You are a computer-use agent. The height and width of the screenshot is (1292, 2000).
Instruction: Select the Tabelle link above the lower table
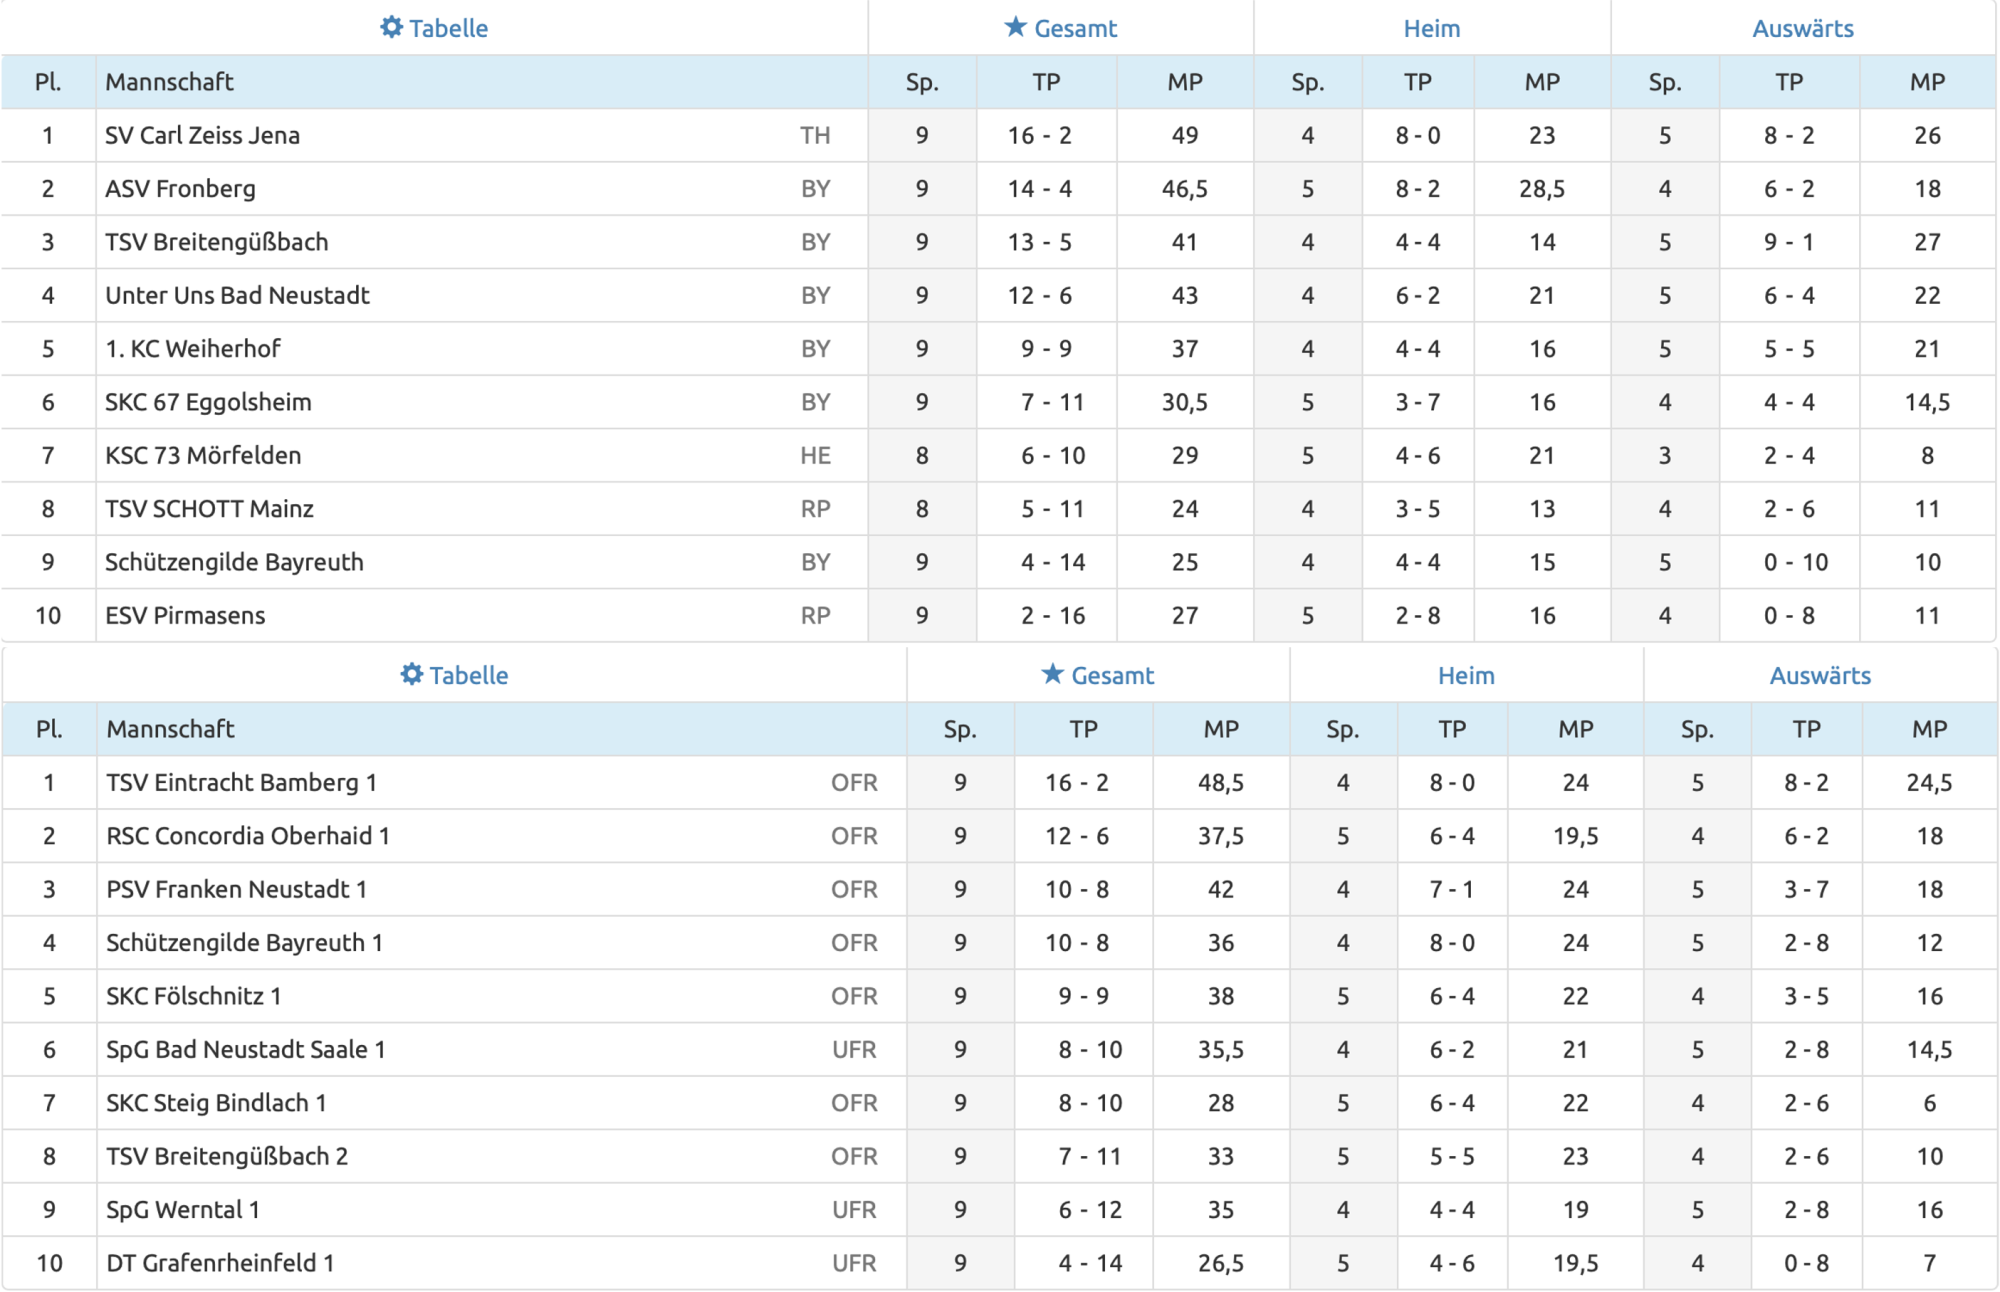click(x=468, y=675)
